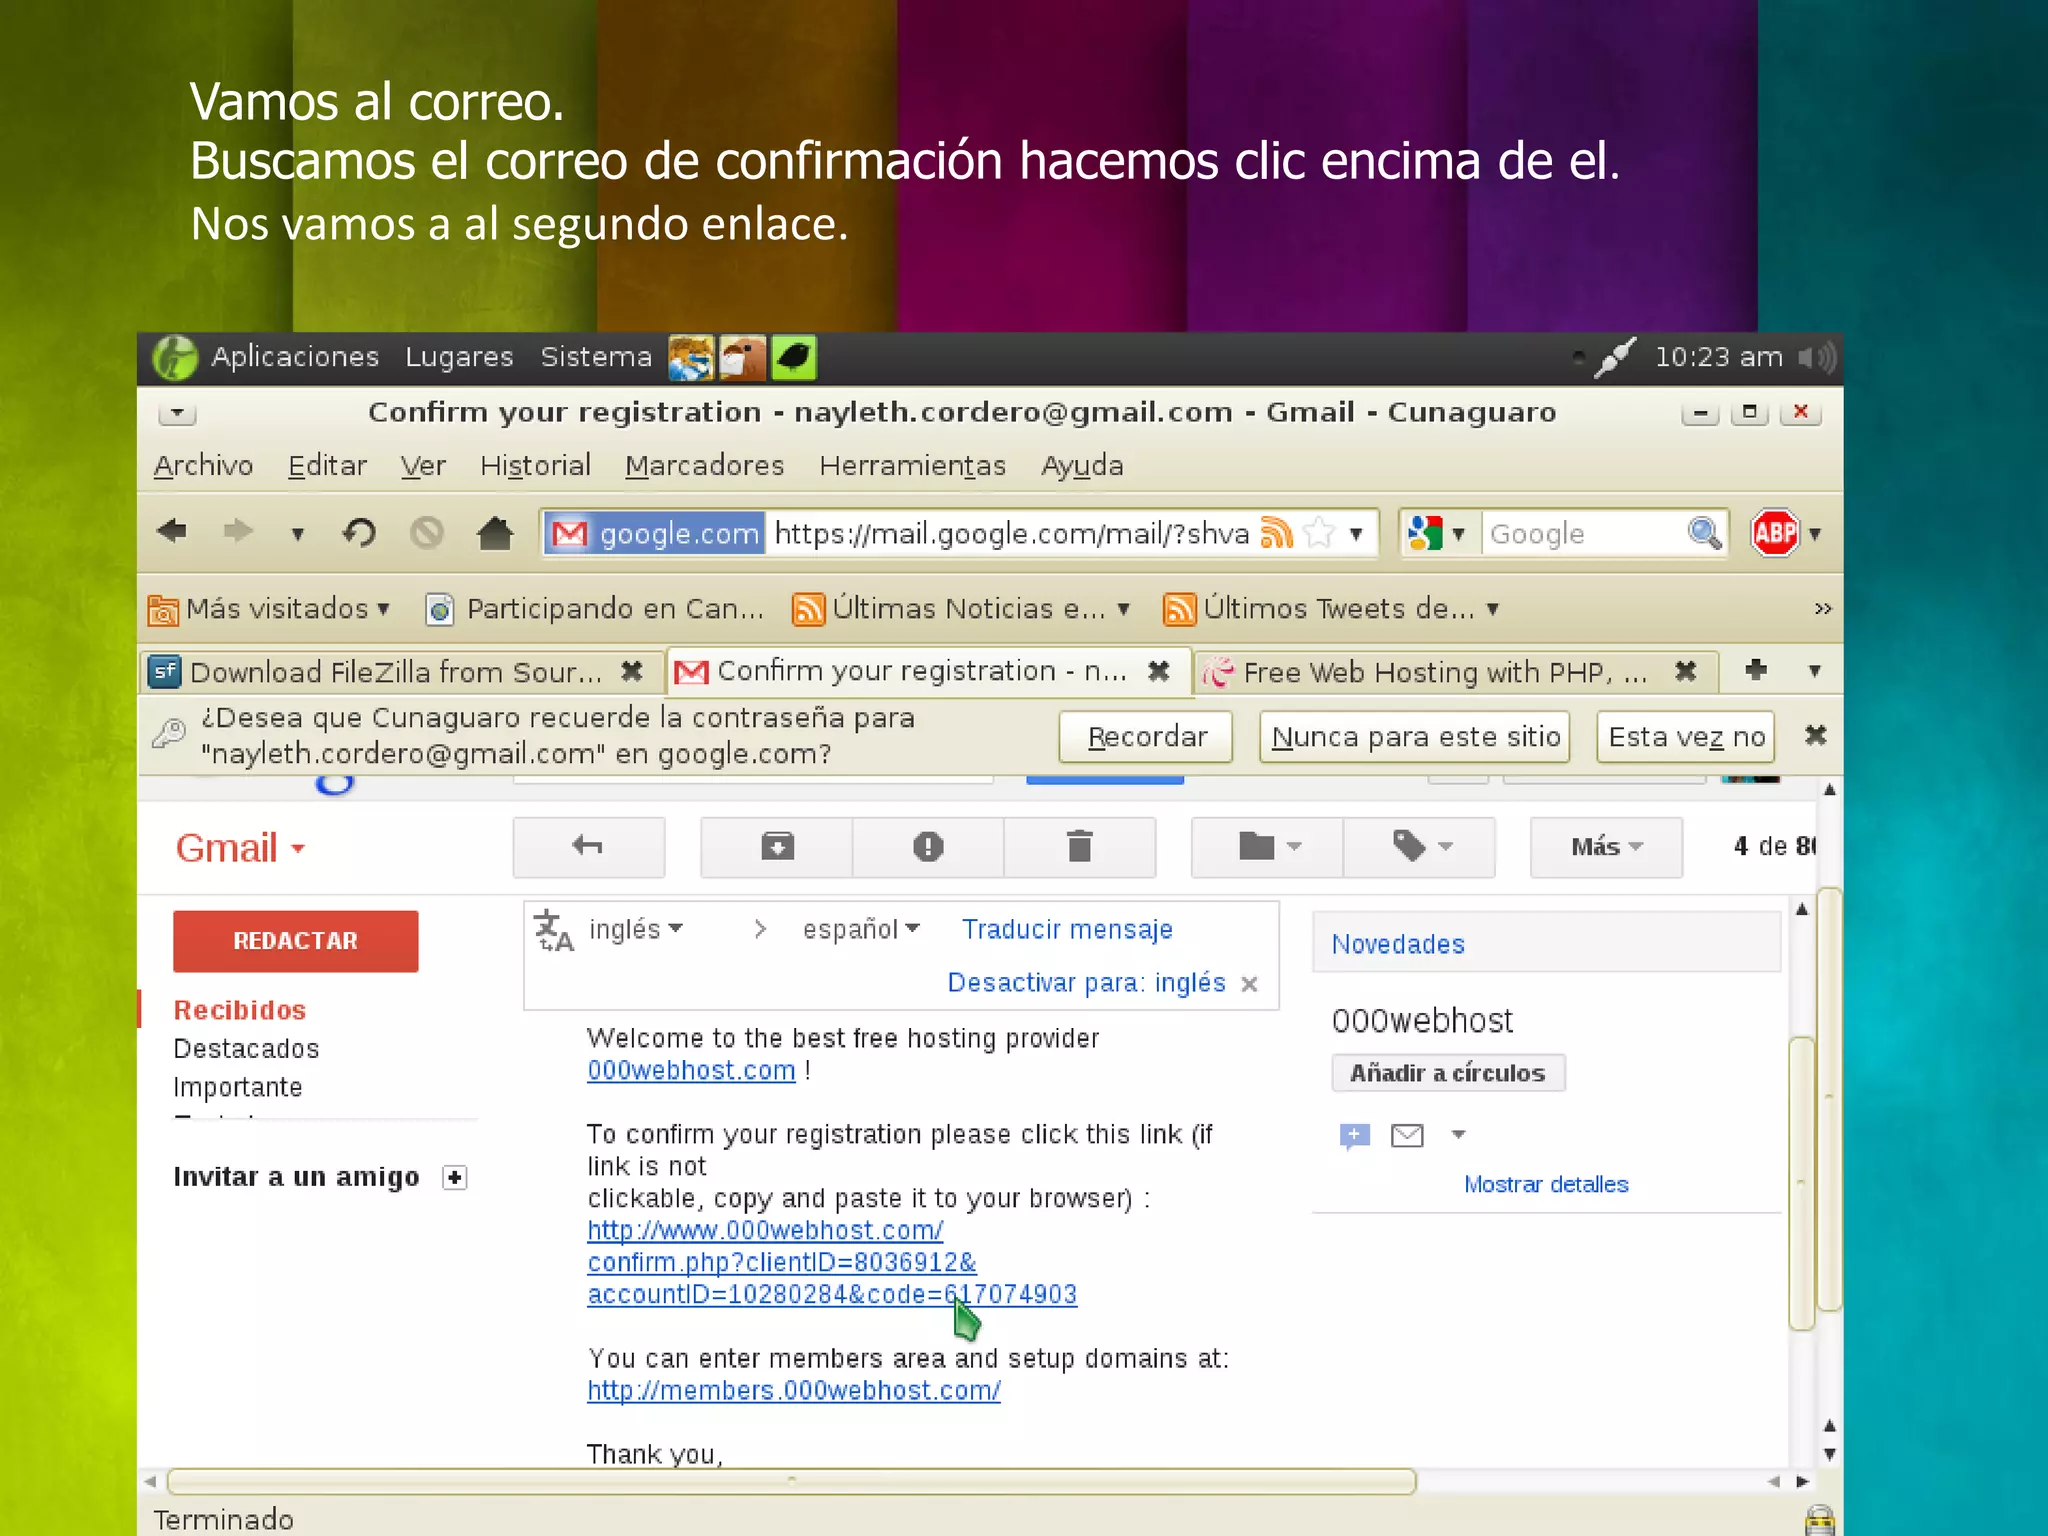This screenshot has width=2048, height=1536.
Task: Open the Aplicaciones system menu
Action: pos(295,357)
